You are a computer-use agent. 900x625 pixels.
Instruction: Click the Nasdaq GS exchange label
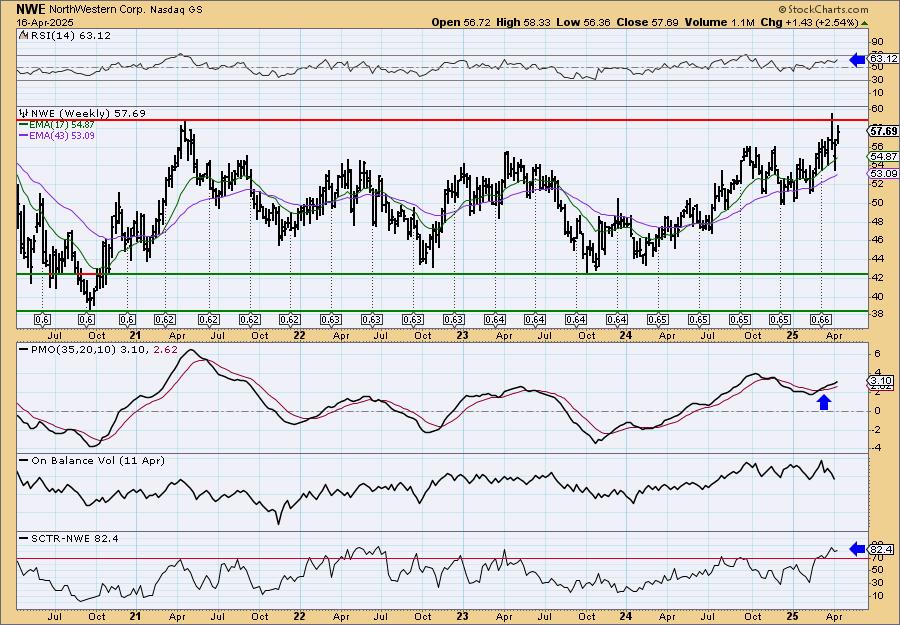pos(177,10)
